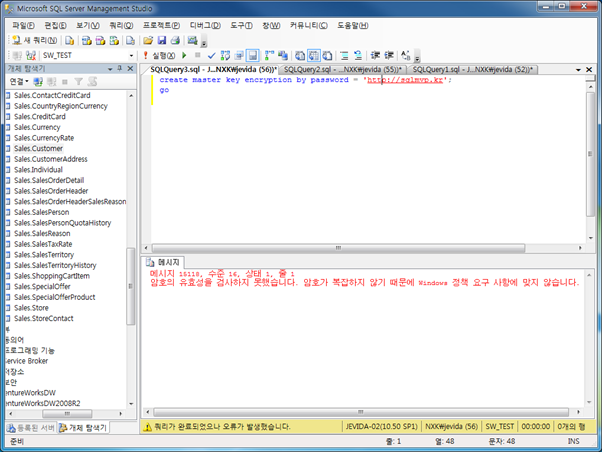
Task: Click the Object Explorer filter icon
Action: click(x=79, y=82)
